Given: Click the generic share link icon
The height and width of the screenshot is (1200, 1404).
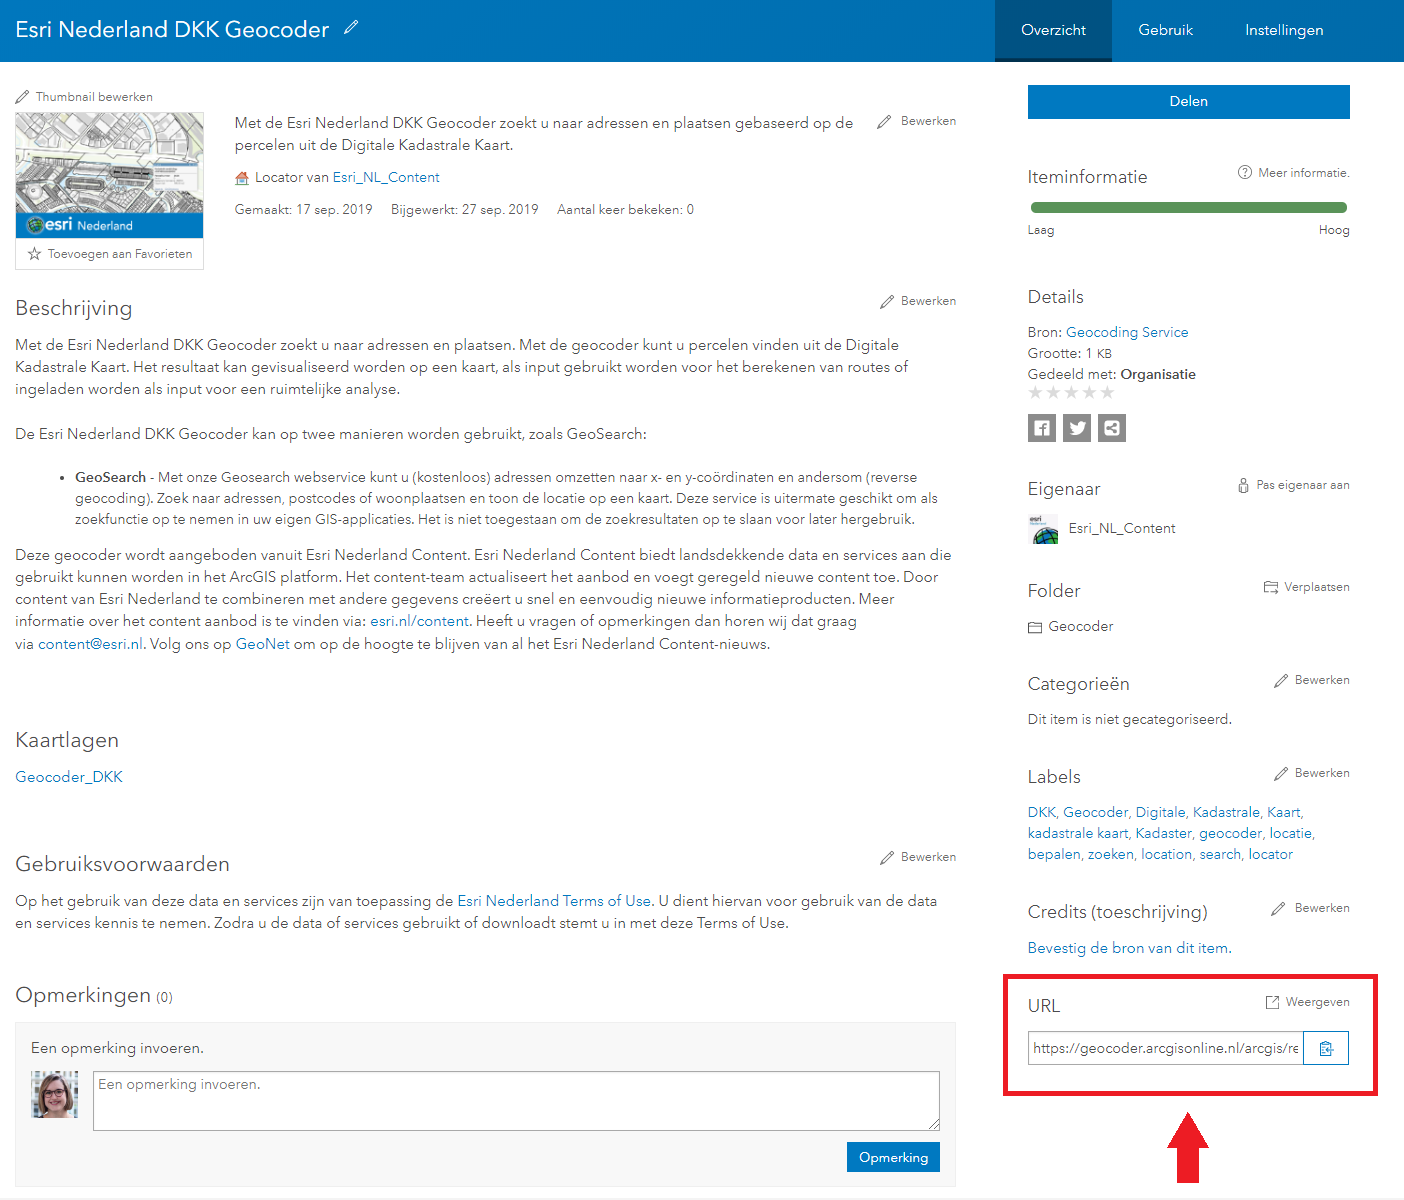Looking at the screenshot, I should click(1112, 428).
